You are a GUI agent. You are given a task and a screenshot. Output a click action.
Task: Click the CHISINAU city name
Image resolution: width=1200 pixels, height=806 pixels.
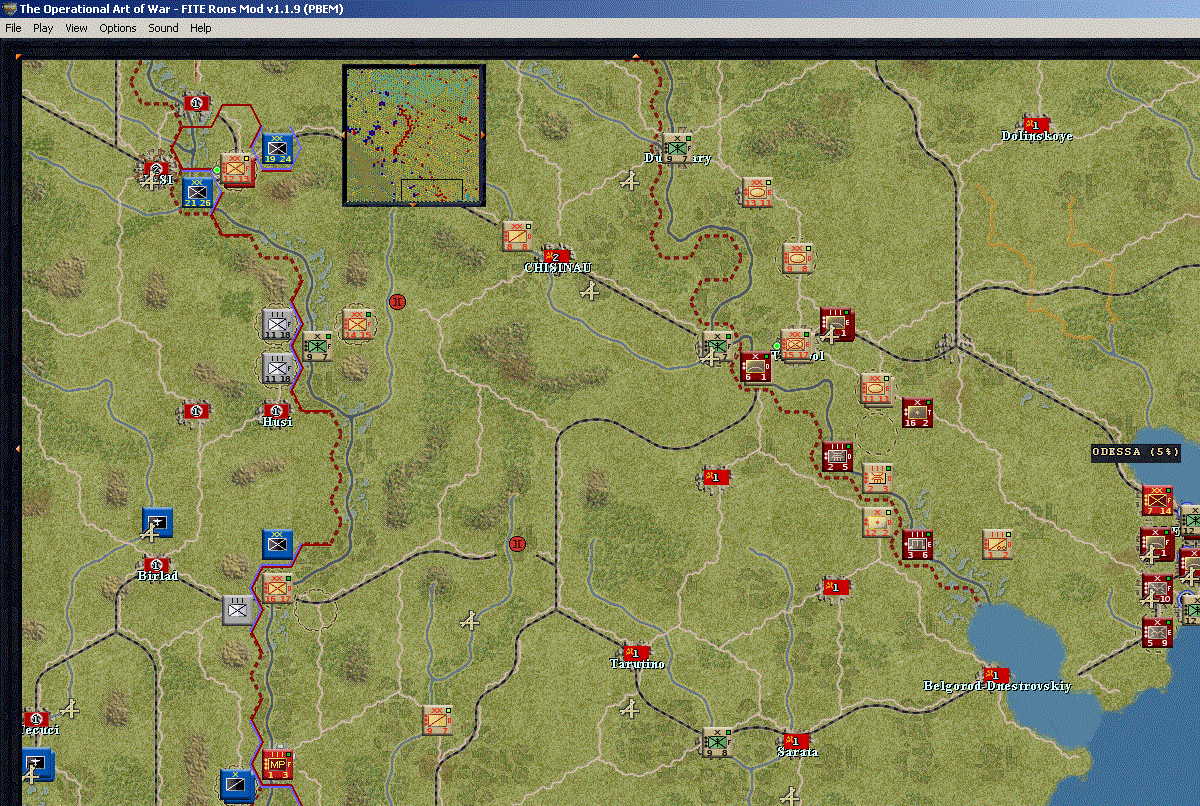click(558, 268)
